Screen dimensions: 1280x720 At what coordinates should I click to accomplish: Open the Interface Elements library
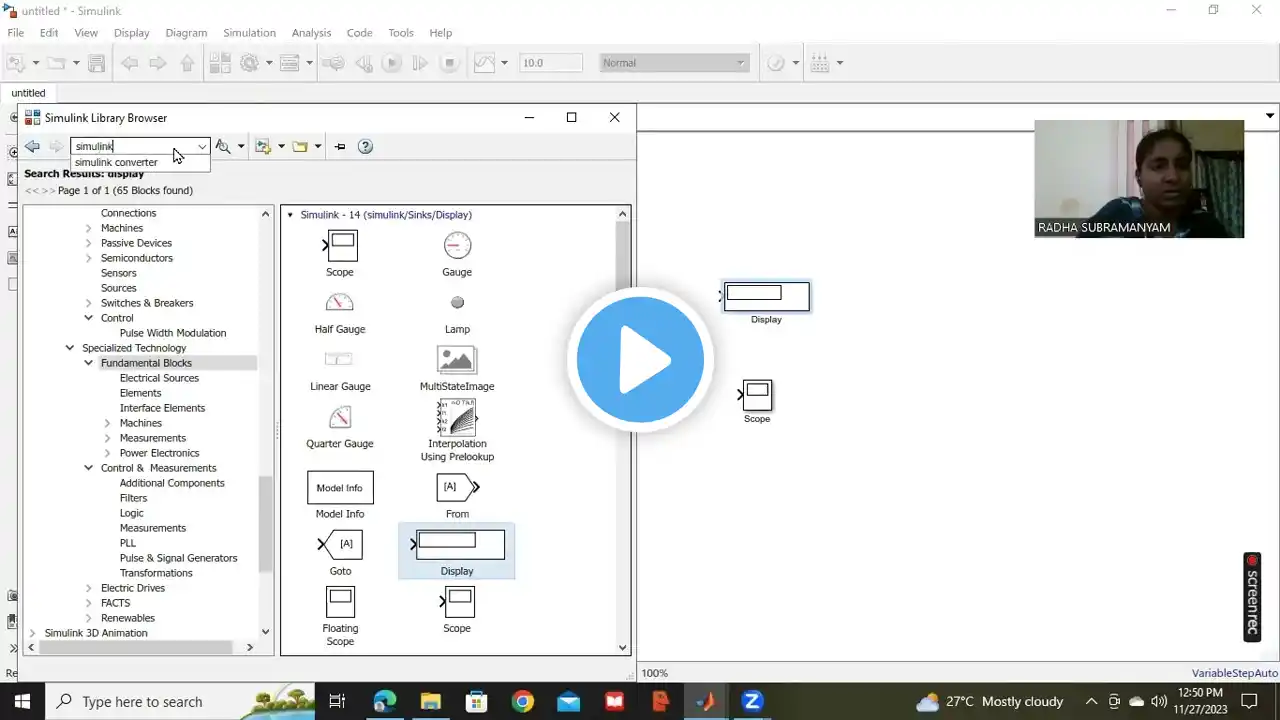162,408
